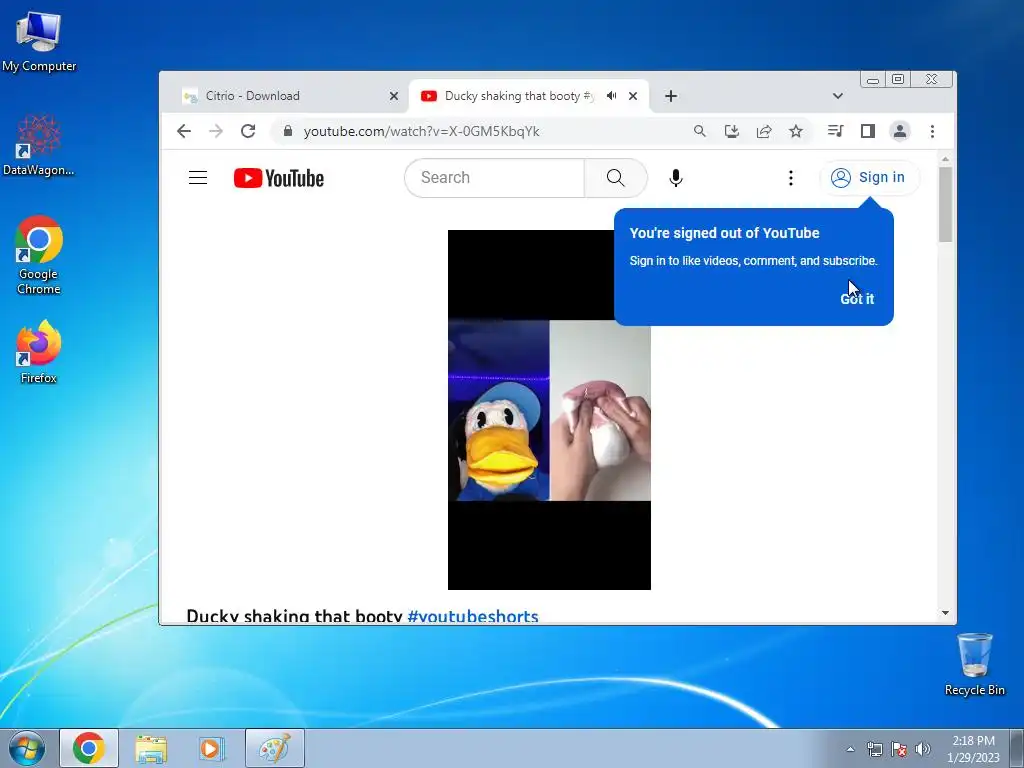This screenshot has height=768, width=1024.
Task: Click the padlock site info icon
Action: (x=287, y=131)
